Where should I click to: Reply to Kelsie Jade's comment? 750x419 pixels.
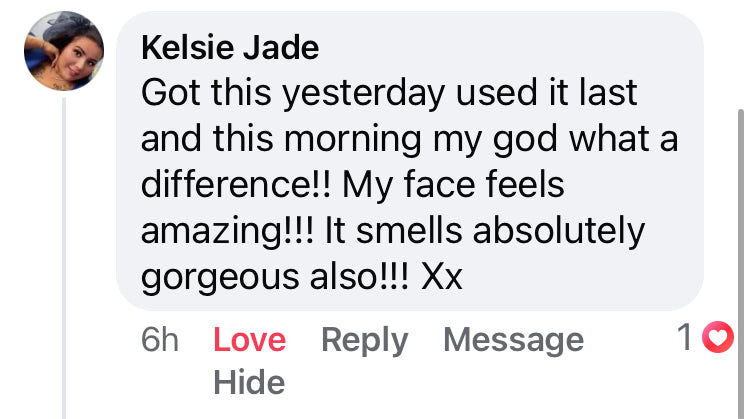pos(364,340)
